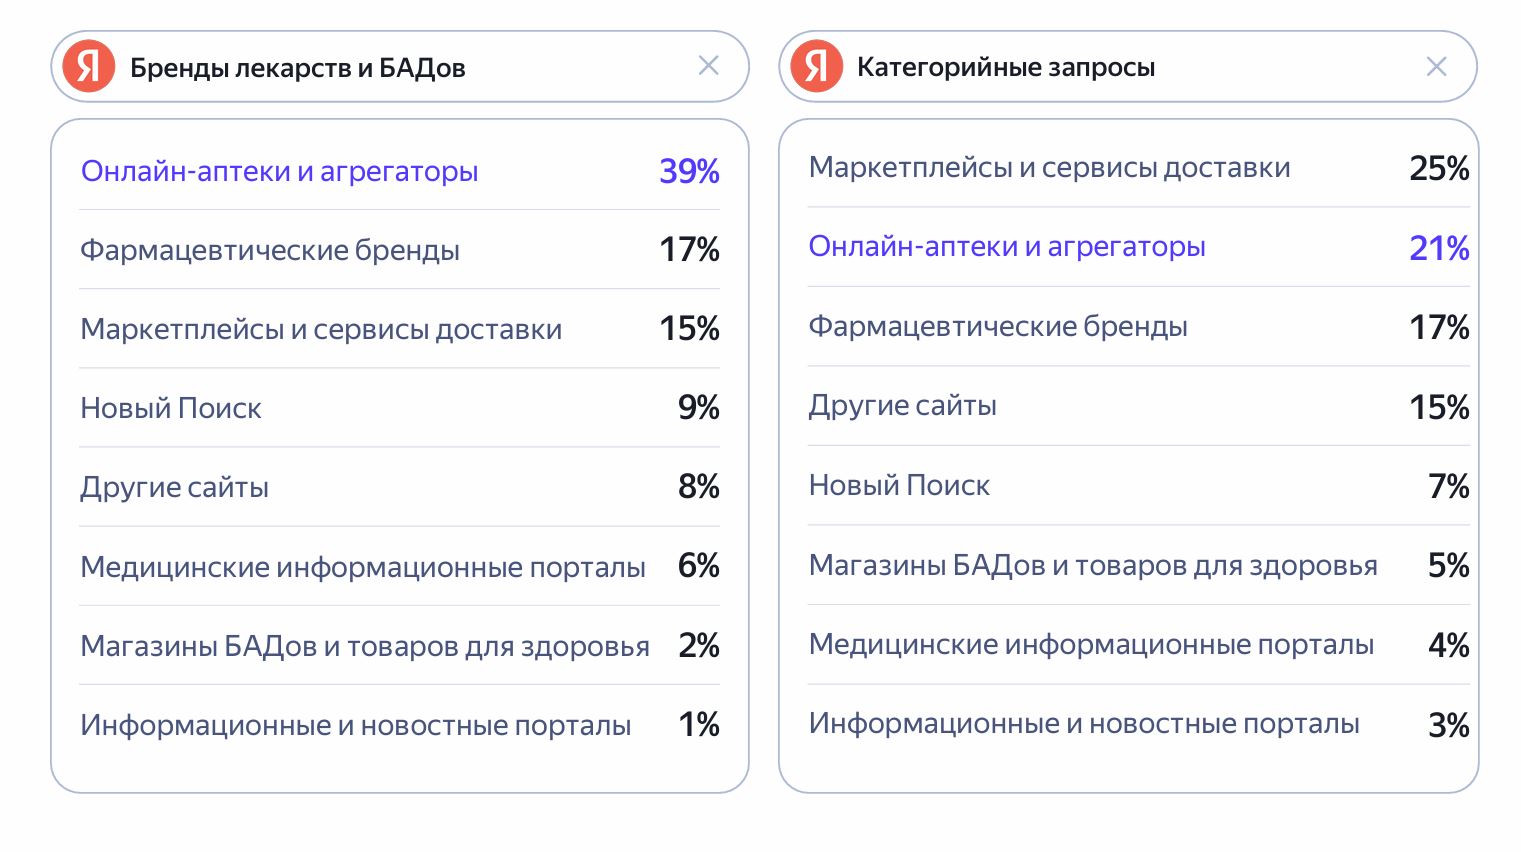The image size is (1521, 852).
Task: Click the Yandex logo in the left search bar
Action: coord(88,67)
